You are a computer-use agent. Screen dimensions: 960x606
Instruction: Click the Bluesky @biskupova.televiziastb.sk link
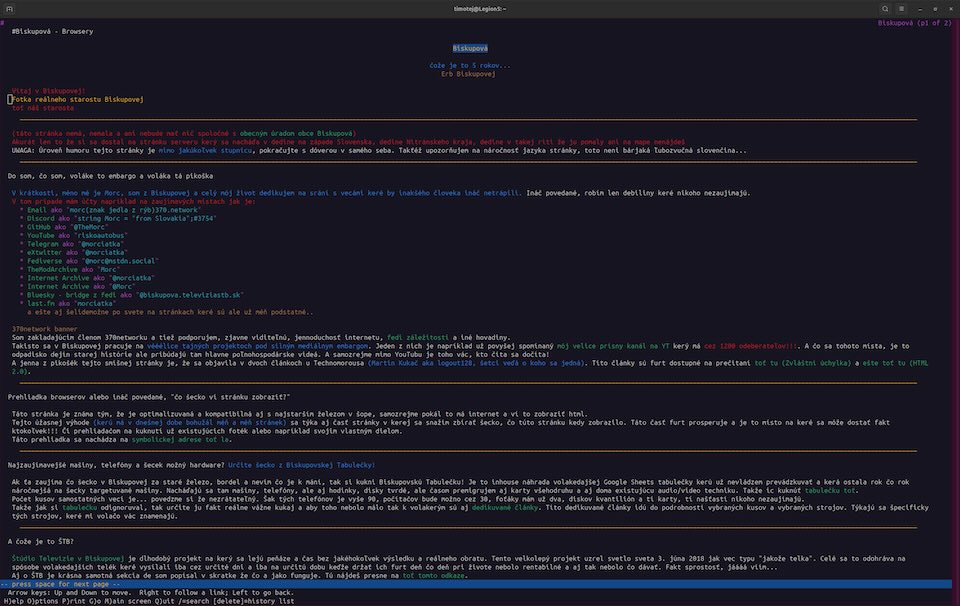coord(191,295)
